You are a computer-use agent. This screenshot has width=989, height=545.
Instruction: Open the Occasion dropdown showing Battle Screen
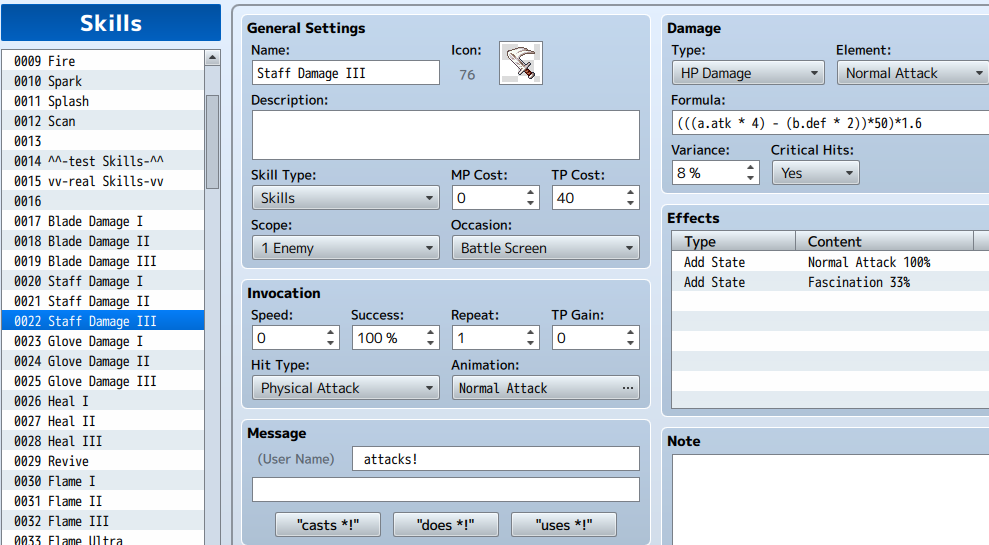coord(546,248)
